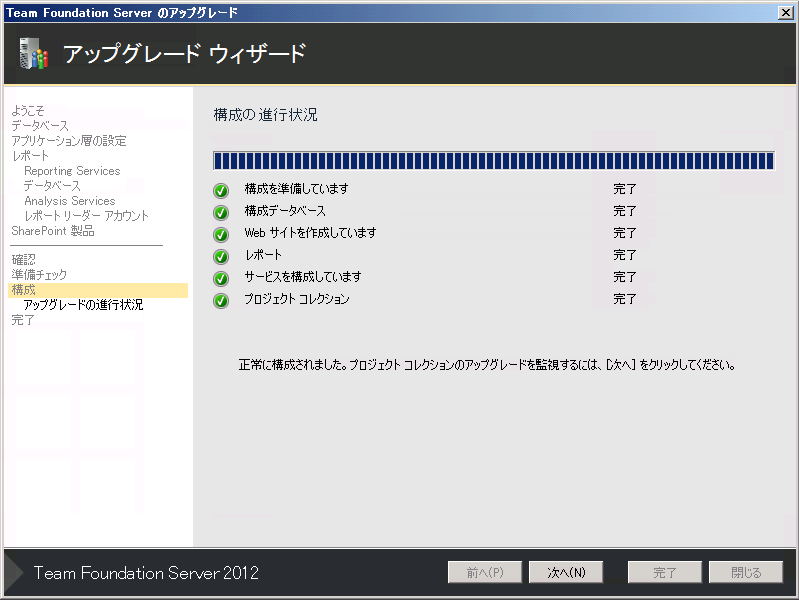
Task: Close the upgrade wizard window
Action: click(786, 13)
